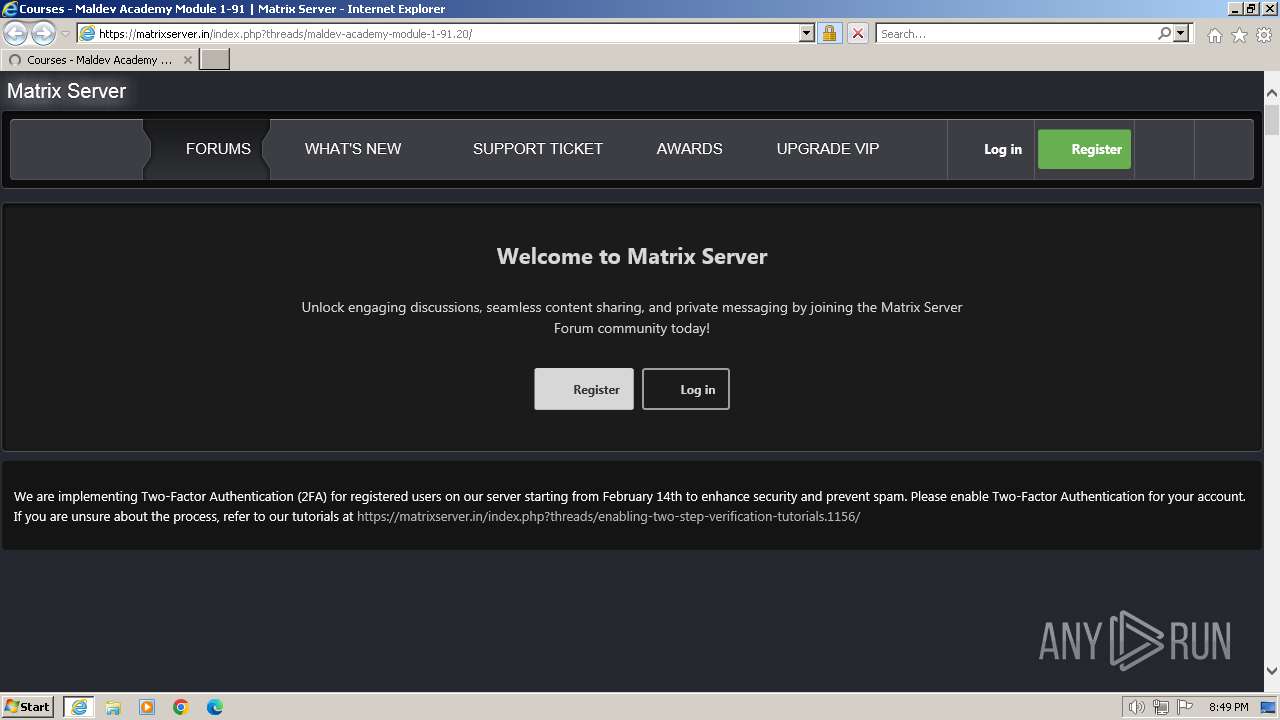Open the two-step verification tutorials link

click(608, 517)
